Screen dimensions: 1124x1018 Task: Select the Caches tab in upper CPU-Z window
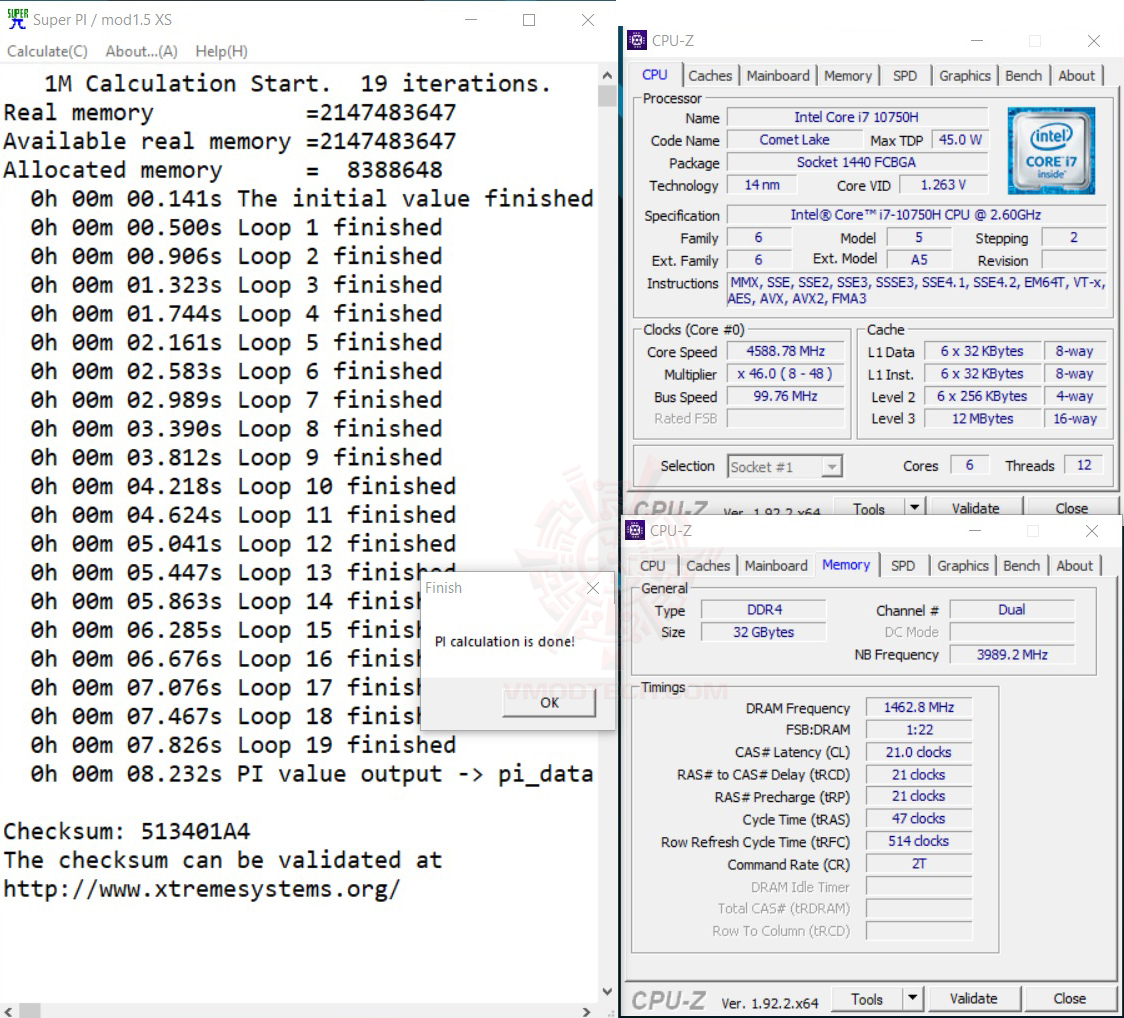point(710,75)
